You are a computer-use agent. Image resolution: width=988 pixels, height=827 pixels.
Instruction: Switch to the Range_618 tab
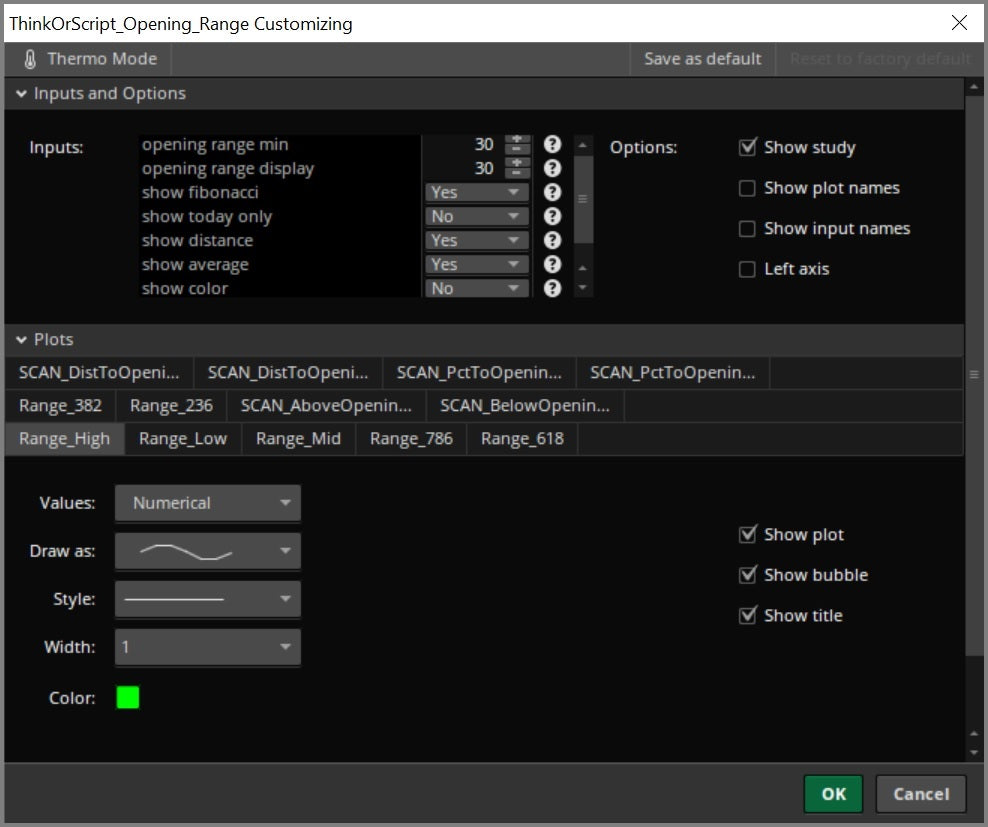[x=522, y=439]
